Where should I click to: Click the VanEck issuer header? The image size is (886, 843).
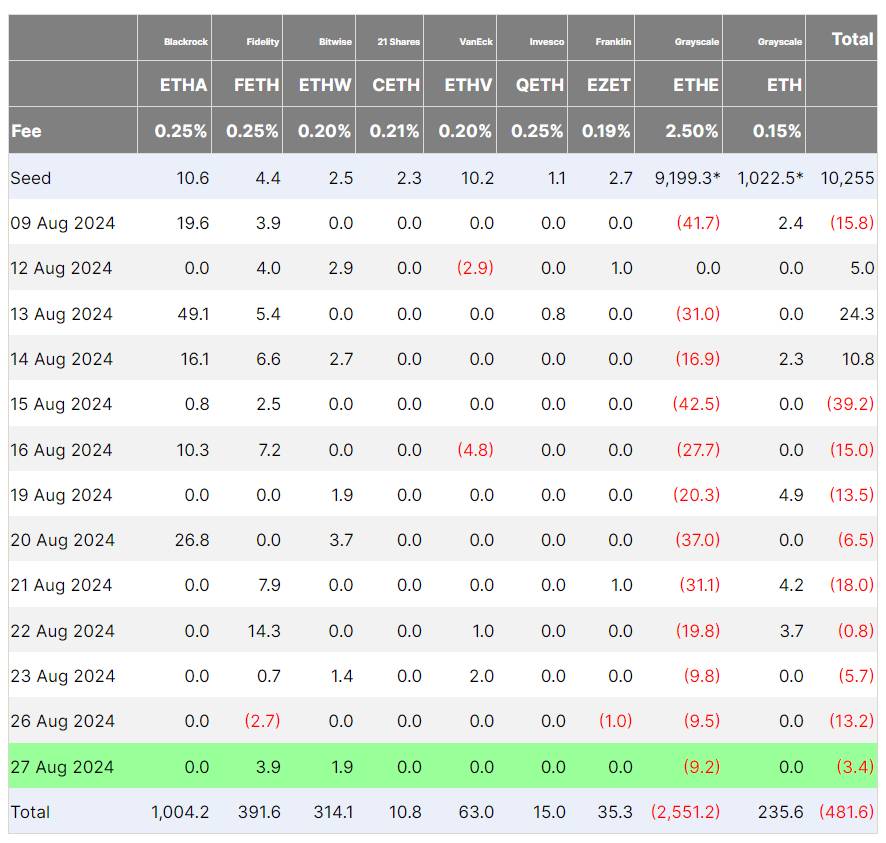coord(476,42)
